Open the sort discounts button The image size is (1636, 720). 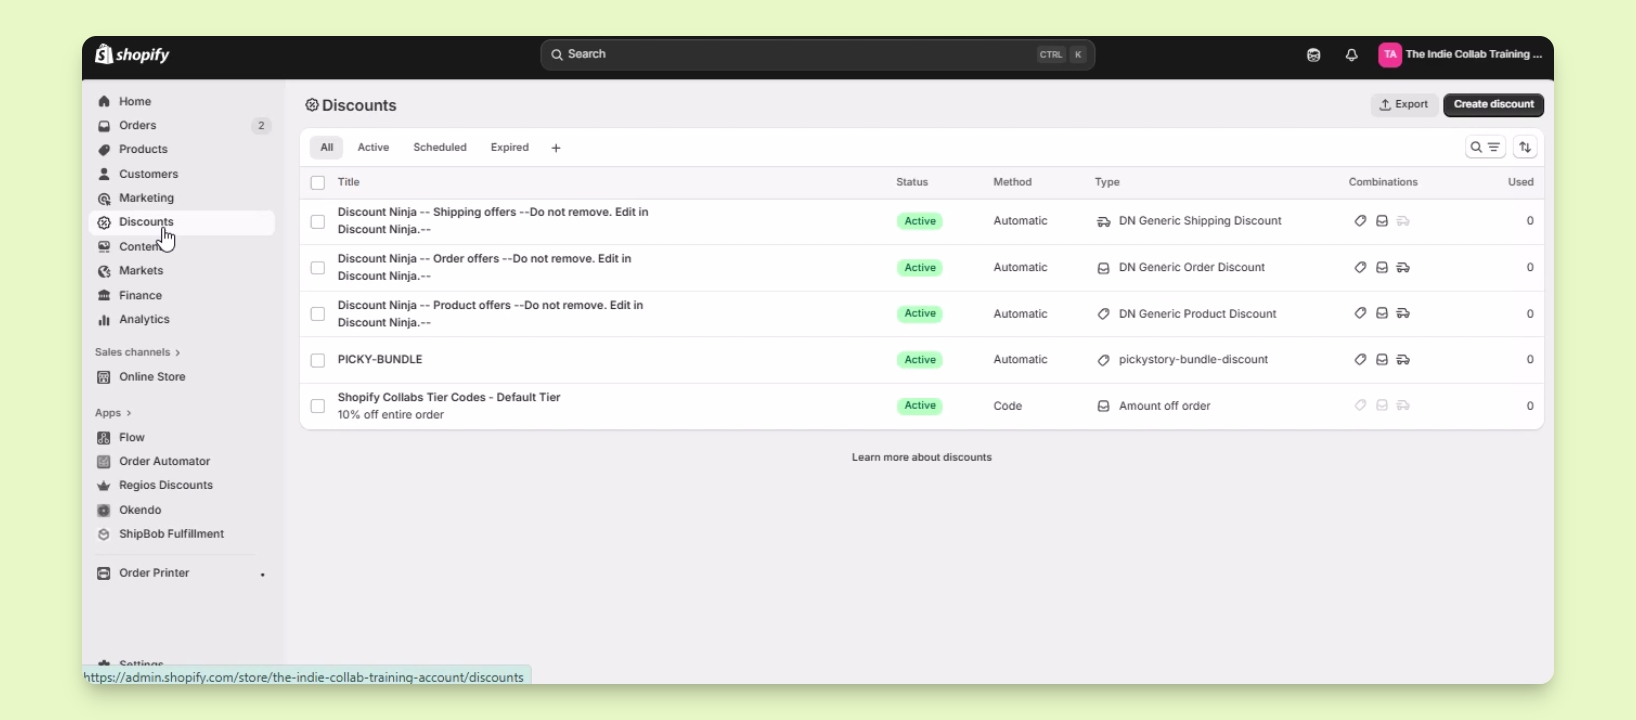click(1525, 147)
